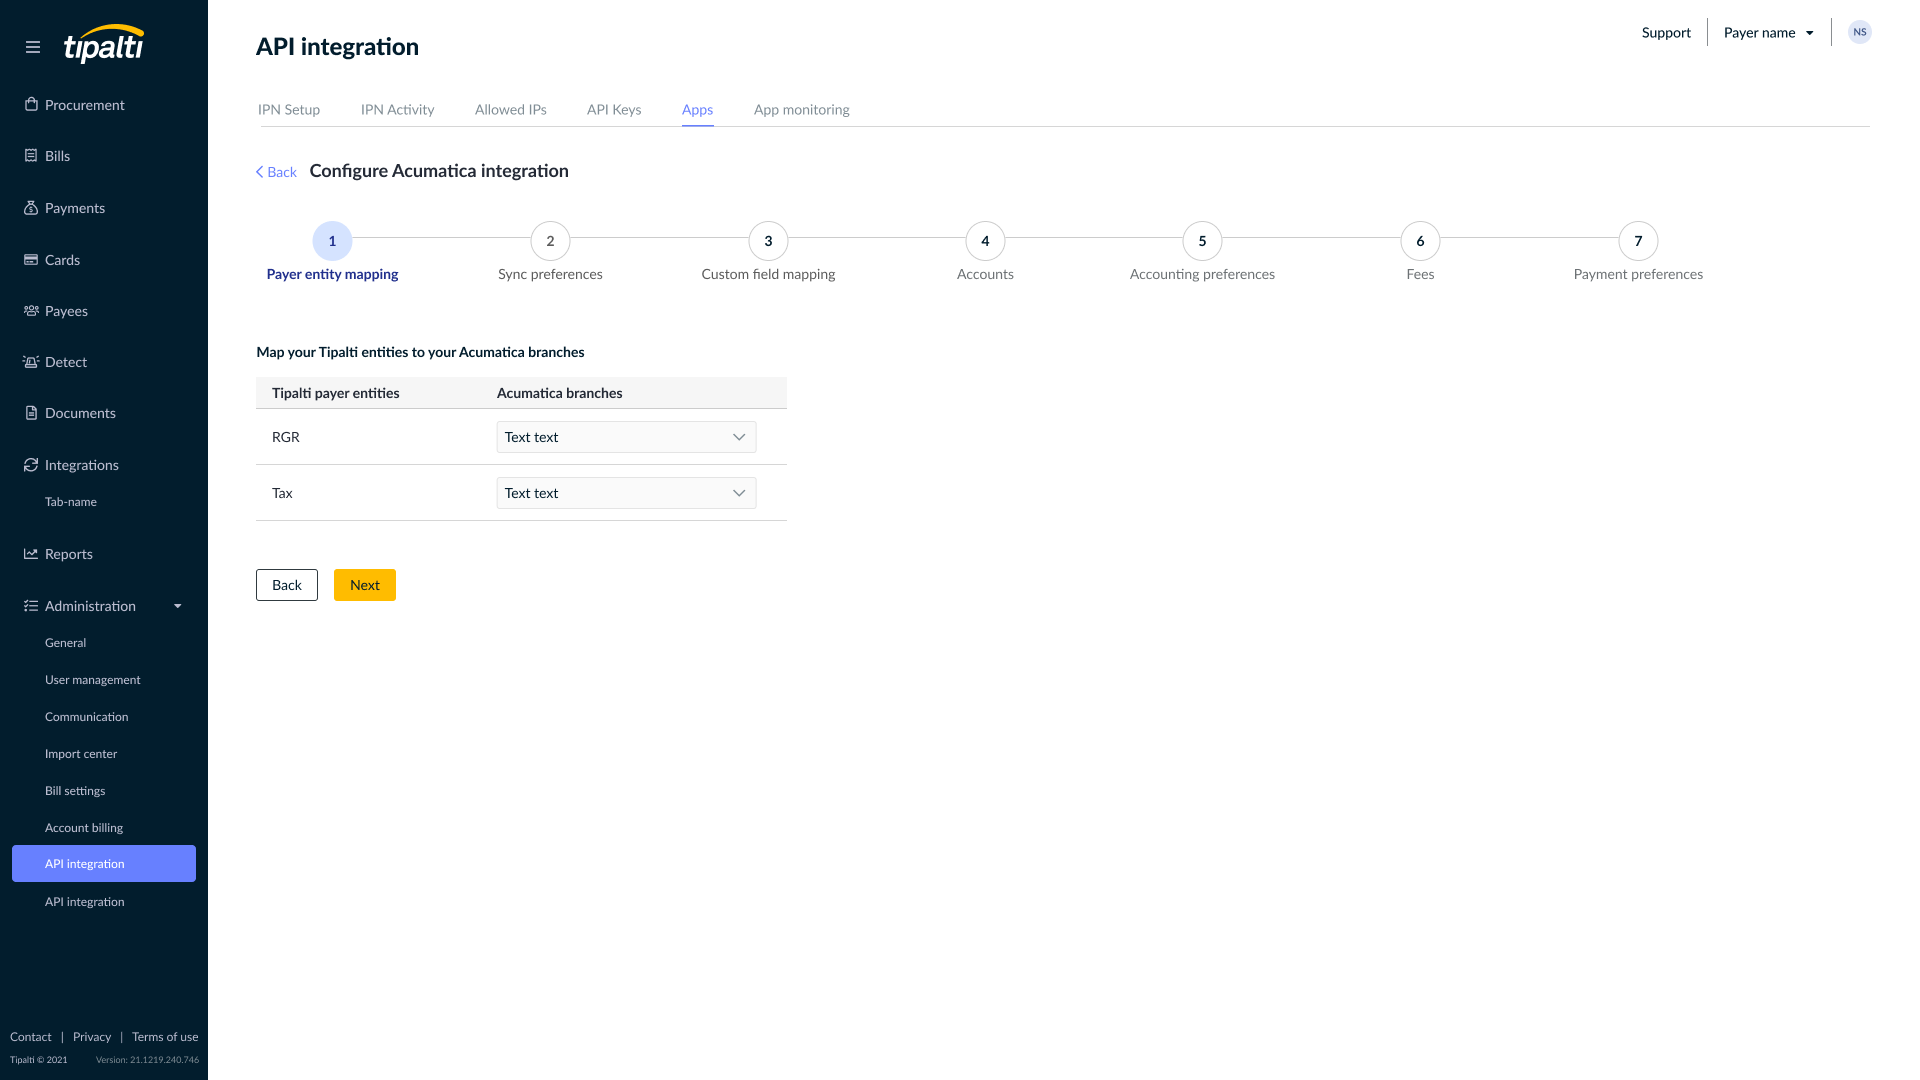Screen dimensions: 1920x1080
Task: Open the Reports section
Action: tap(69, 553)
